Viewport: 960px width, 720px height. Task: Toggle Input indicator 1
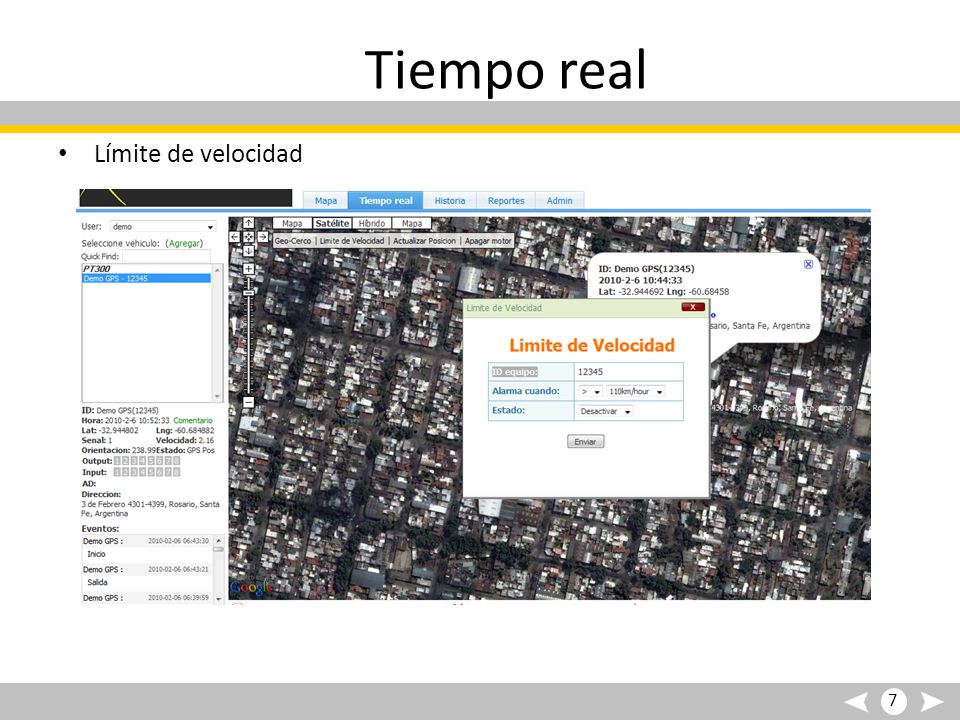118,473
